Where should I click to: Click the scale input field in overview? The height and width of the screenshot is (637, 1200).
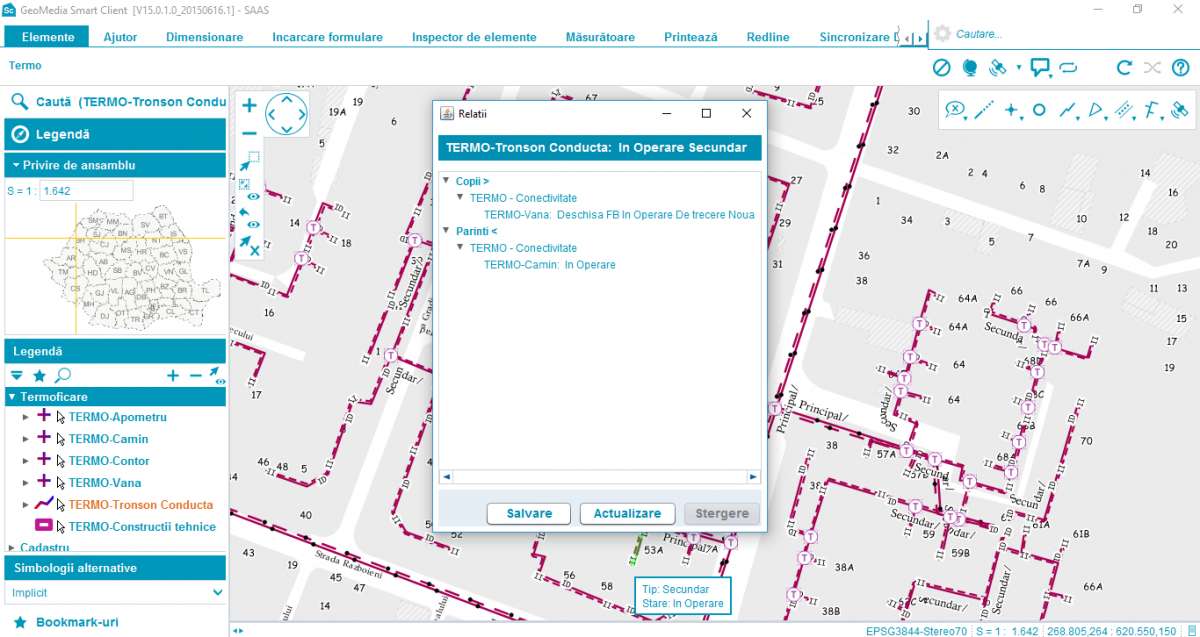point(85,191)
